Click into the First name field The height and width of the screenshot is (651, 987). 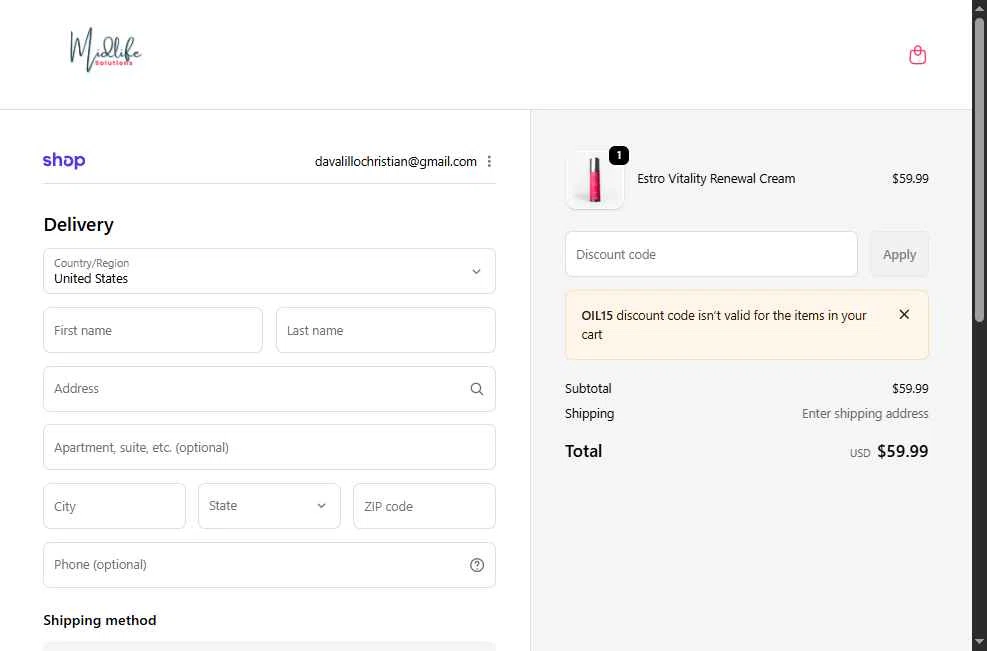coord(153,330)
